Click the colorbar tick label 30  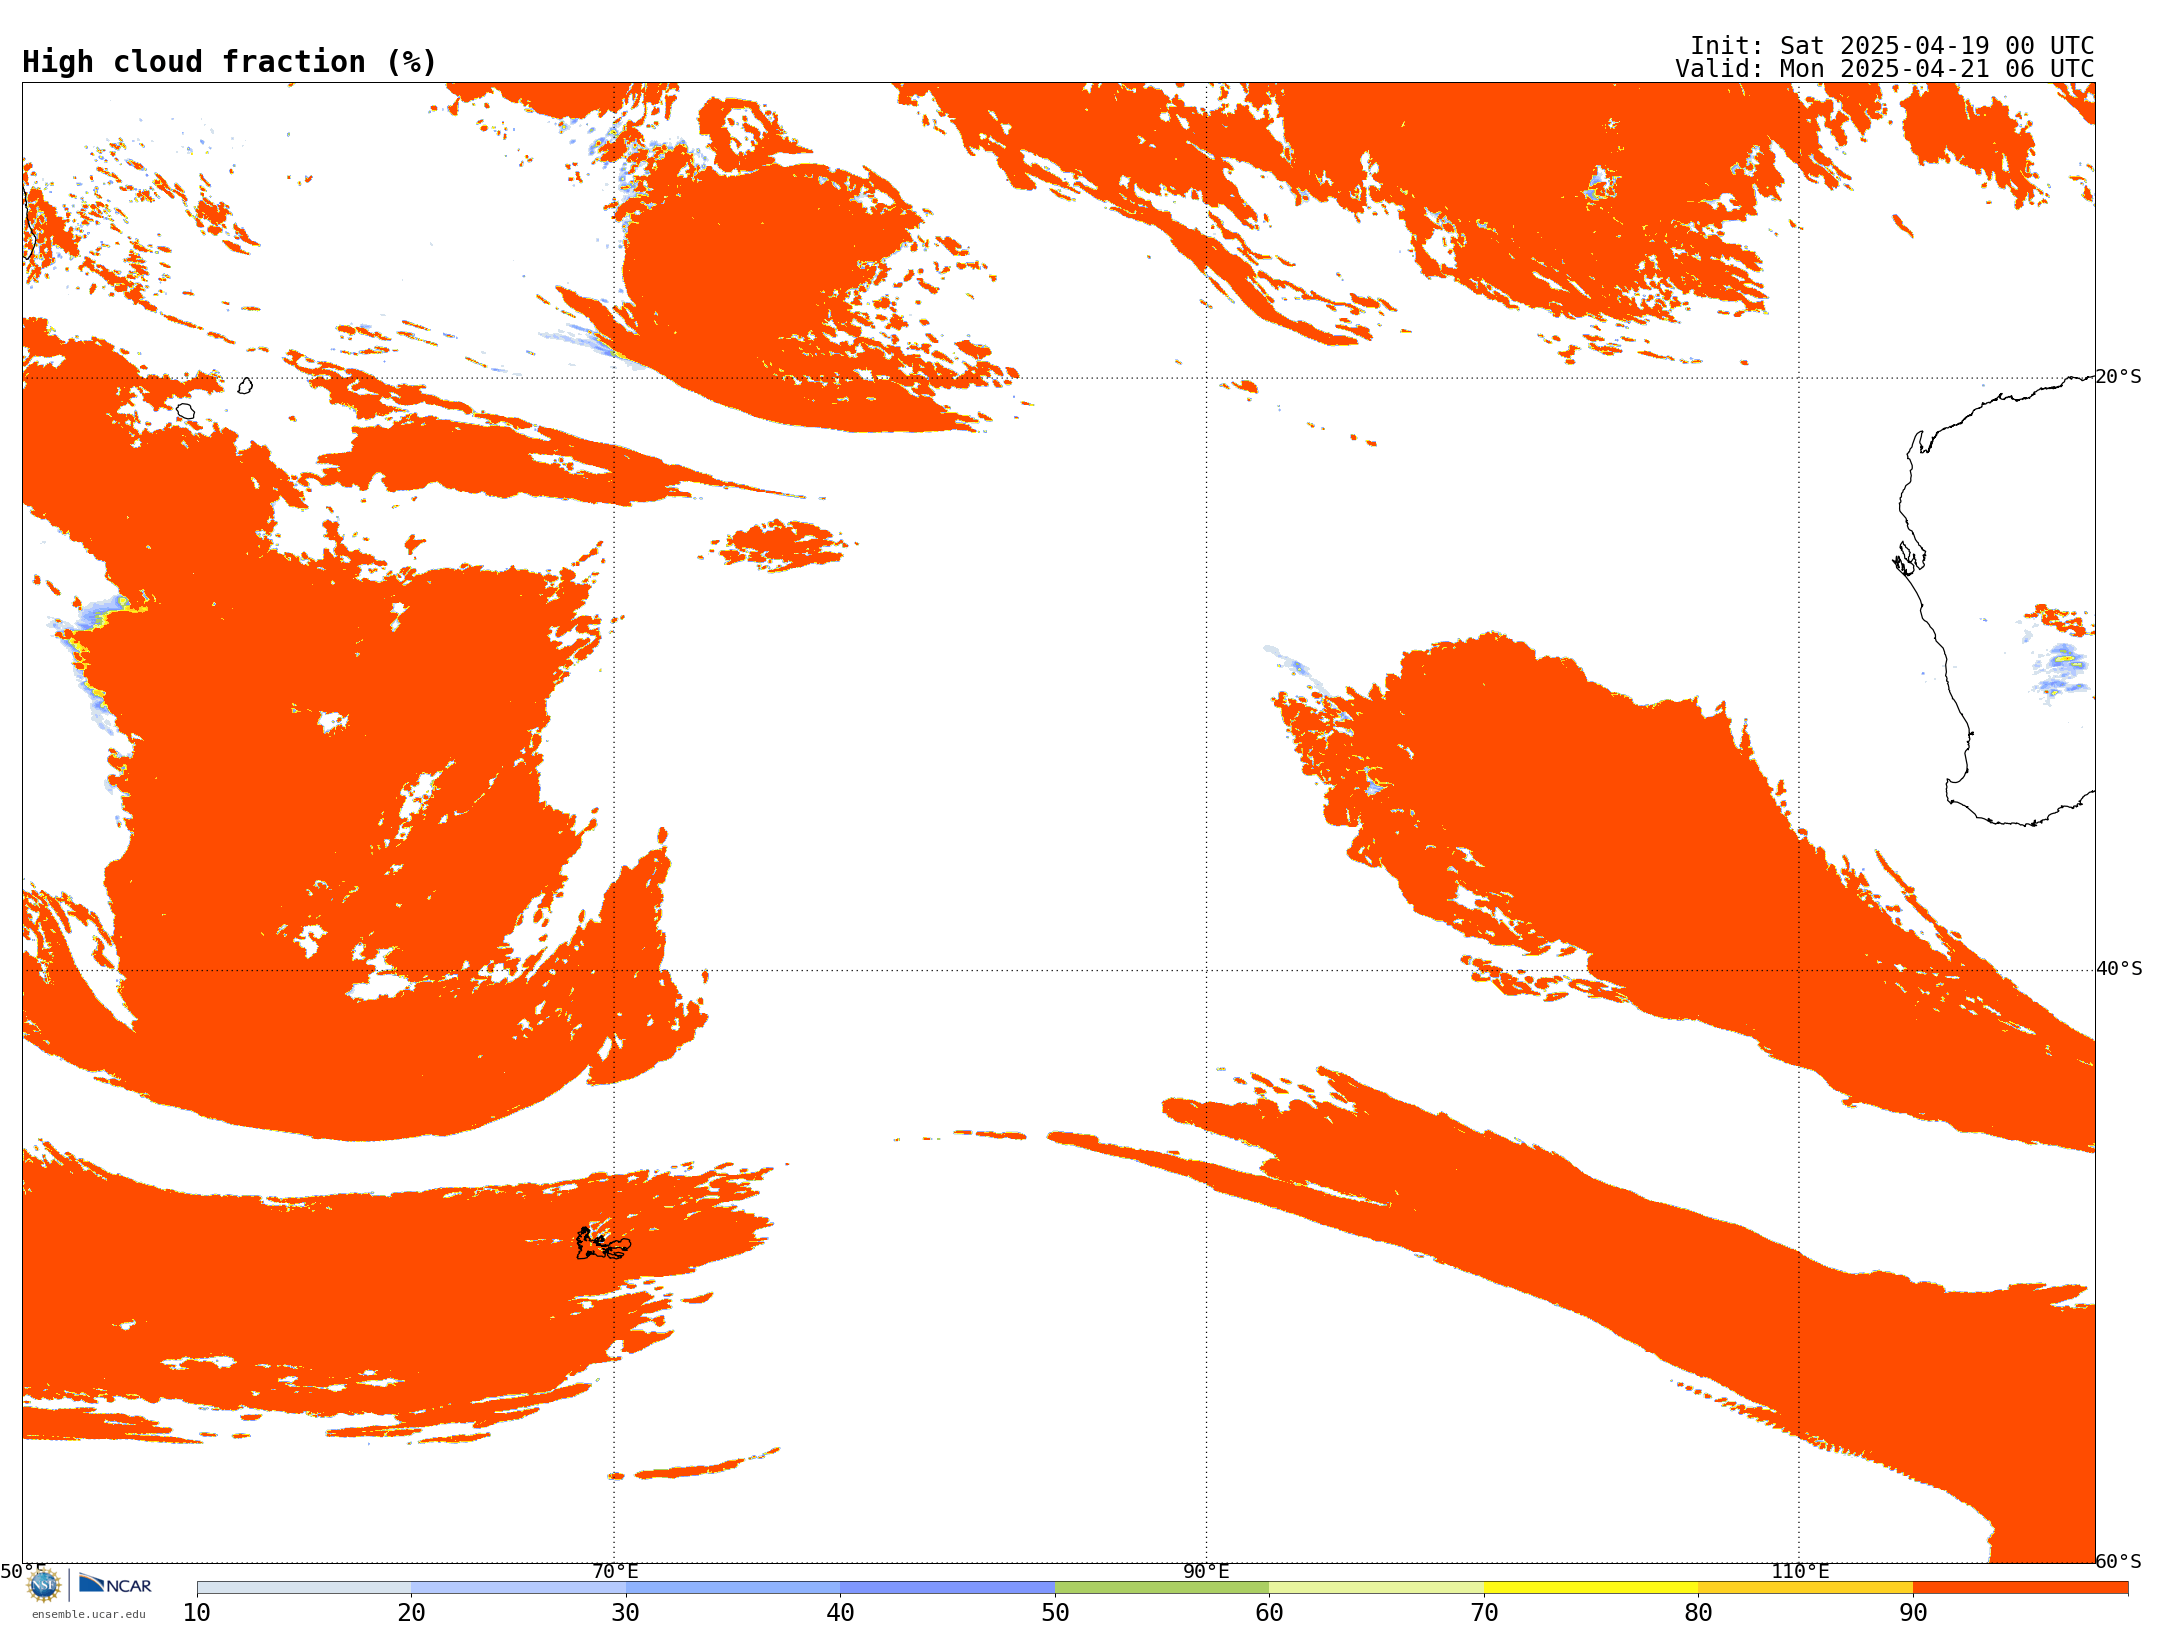pyautogui.click(x=626, y=1612)
